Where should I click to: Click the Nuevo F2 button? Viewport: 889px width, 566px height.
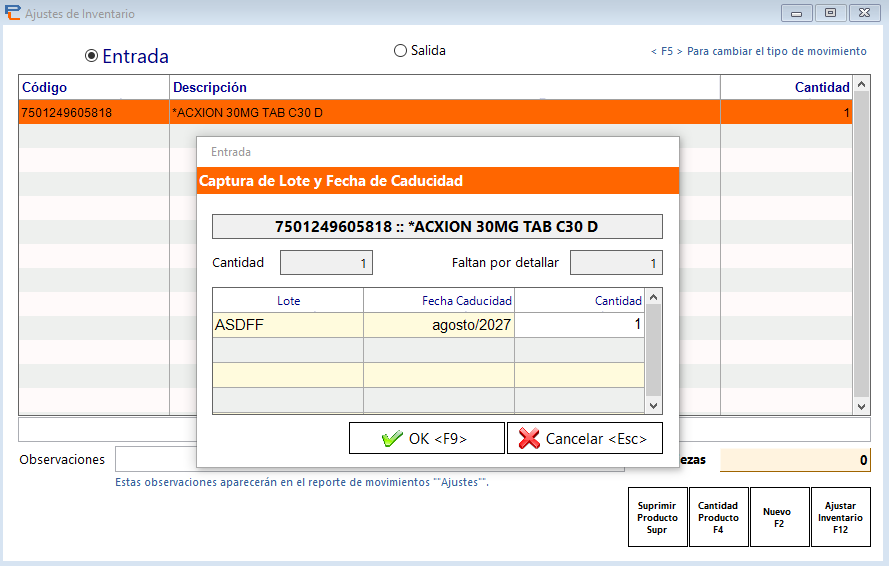coord(780,517)
